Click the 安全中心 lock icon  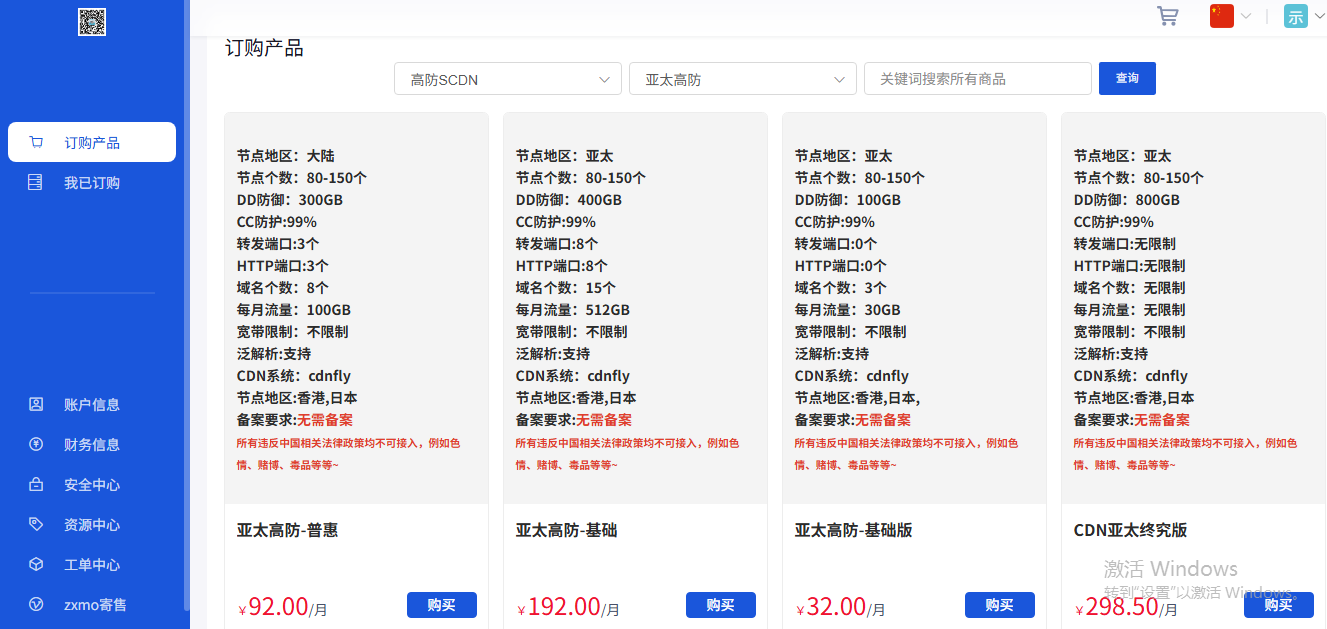click(36, 485)
